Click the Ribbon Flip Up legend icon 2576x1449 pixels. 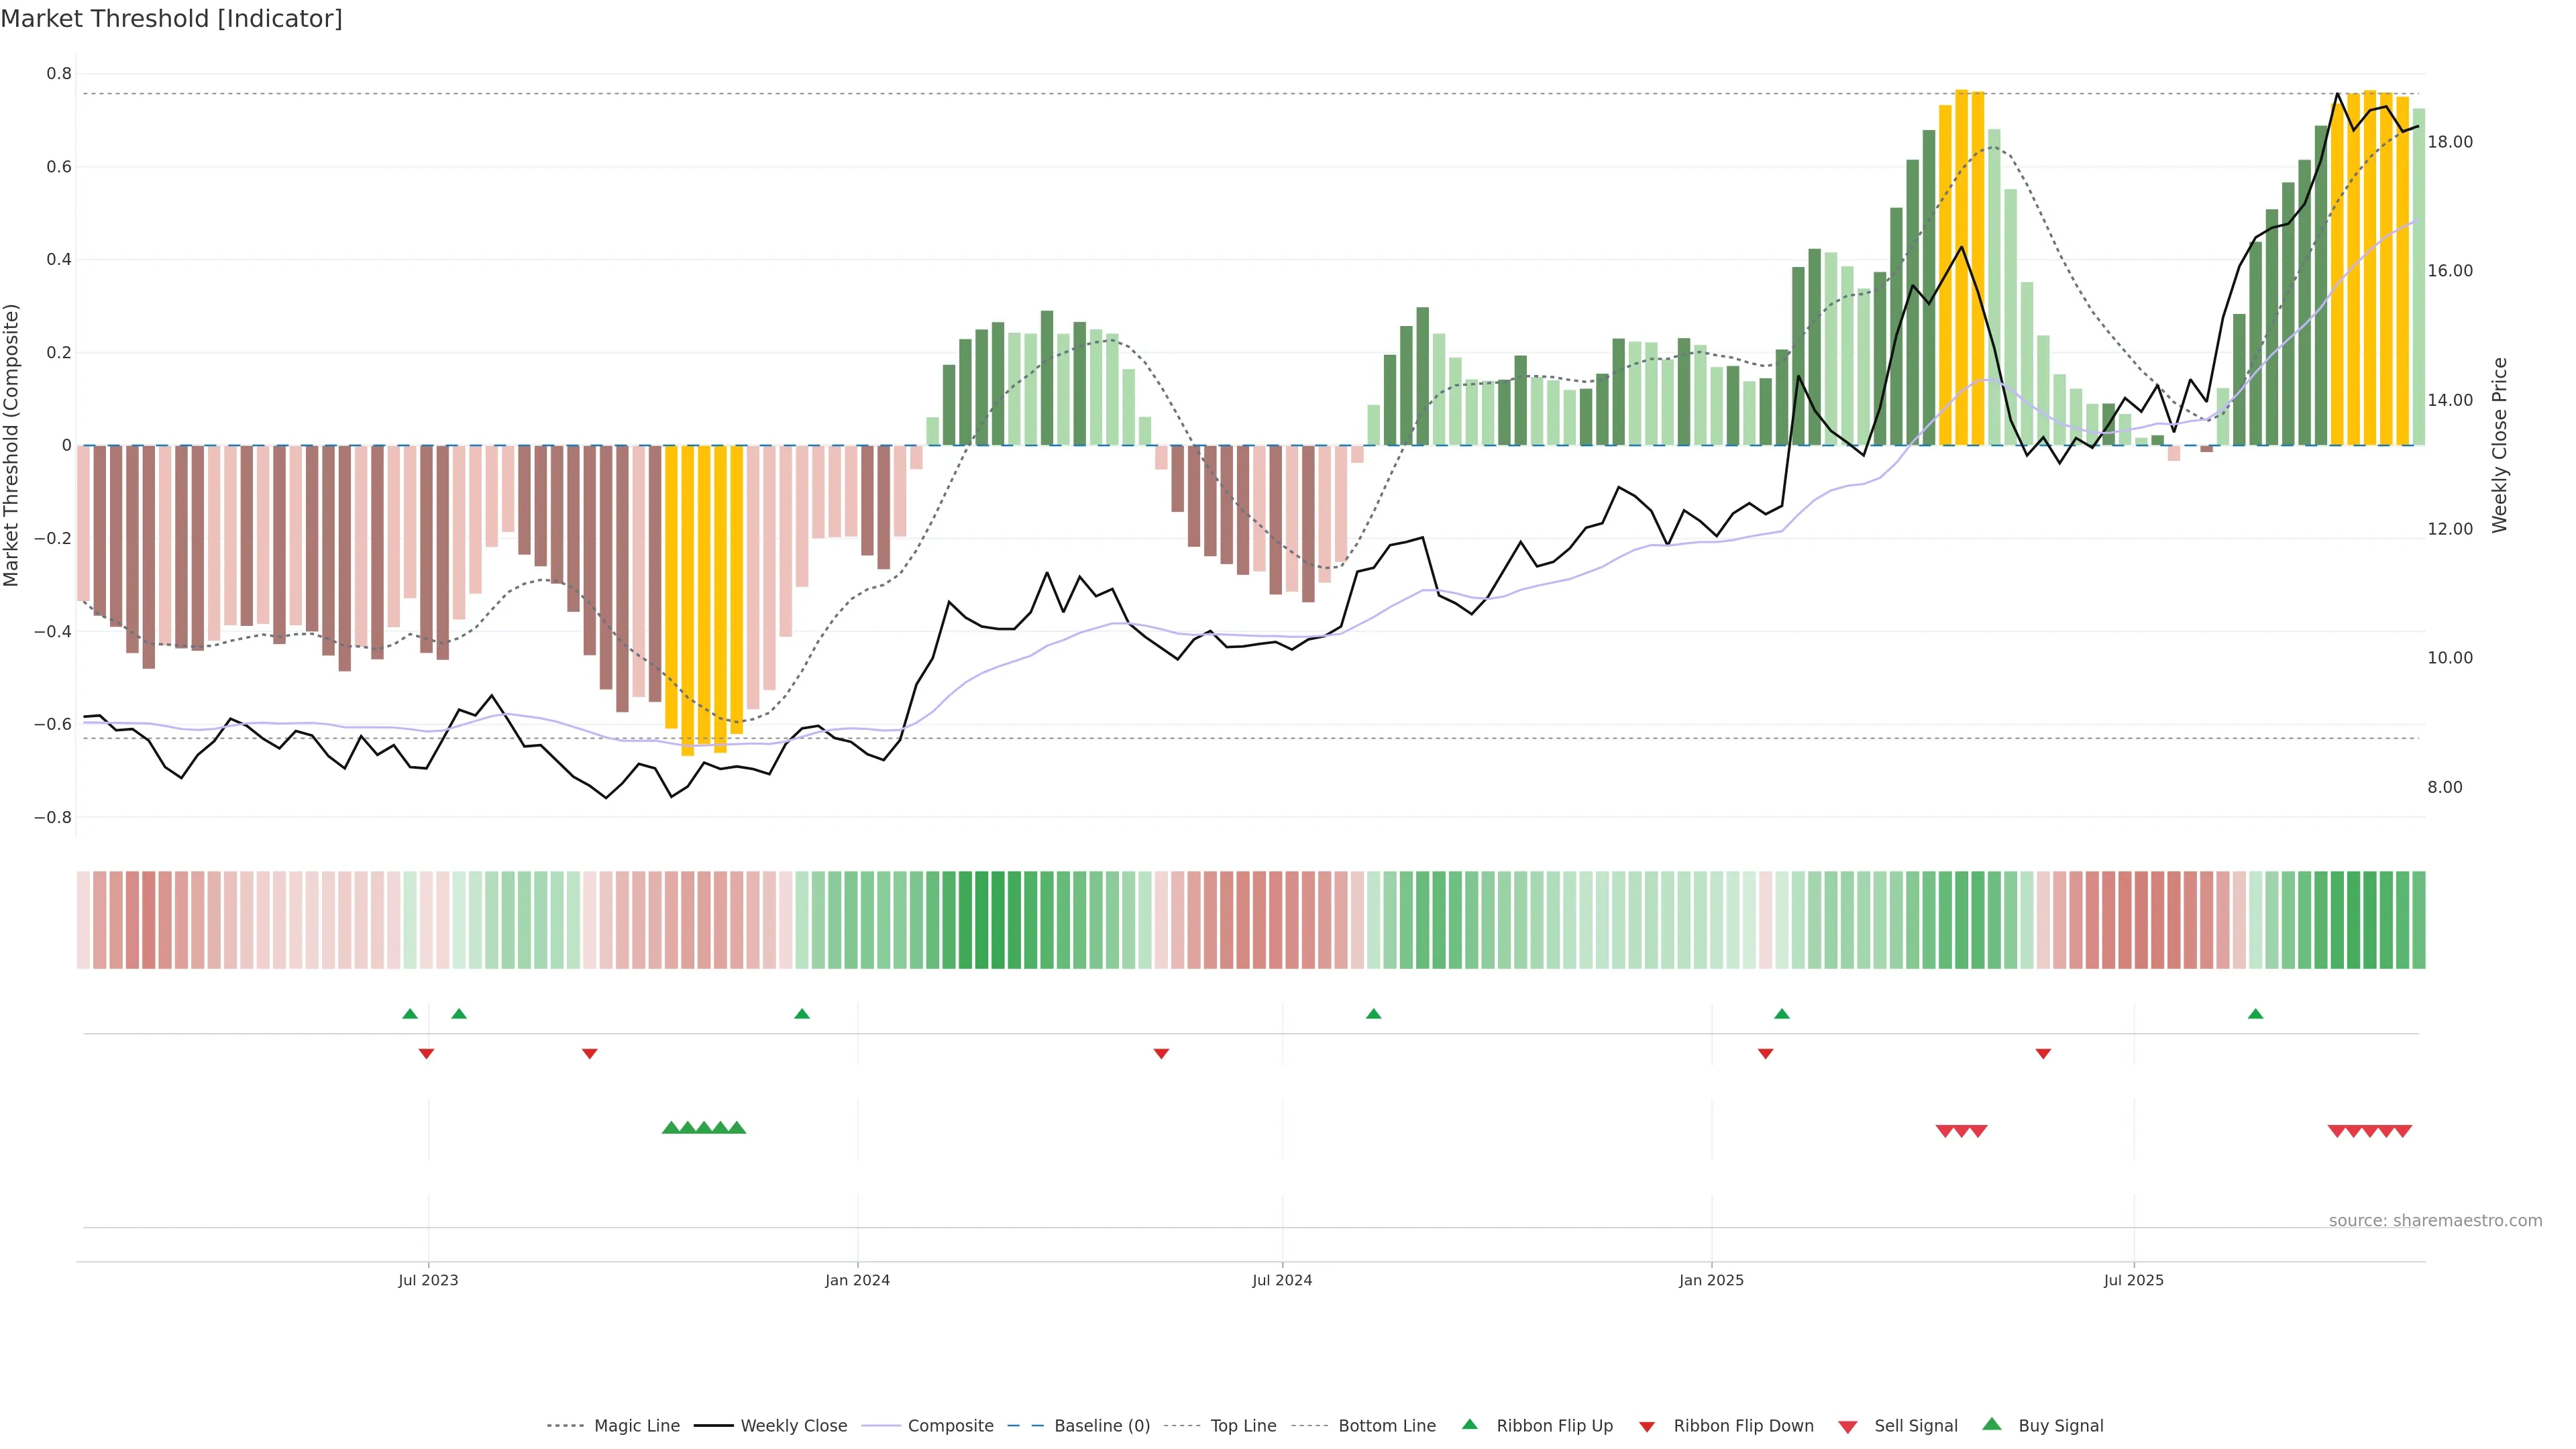1469,1424
